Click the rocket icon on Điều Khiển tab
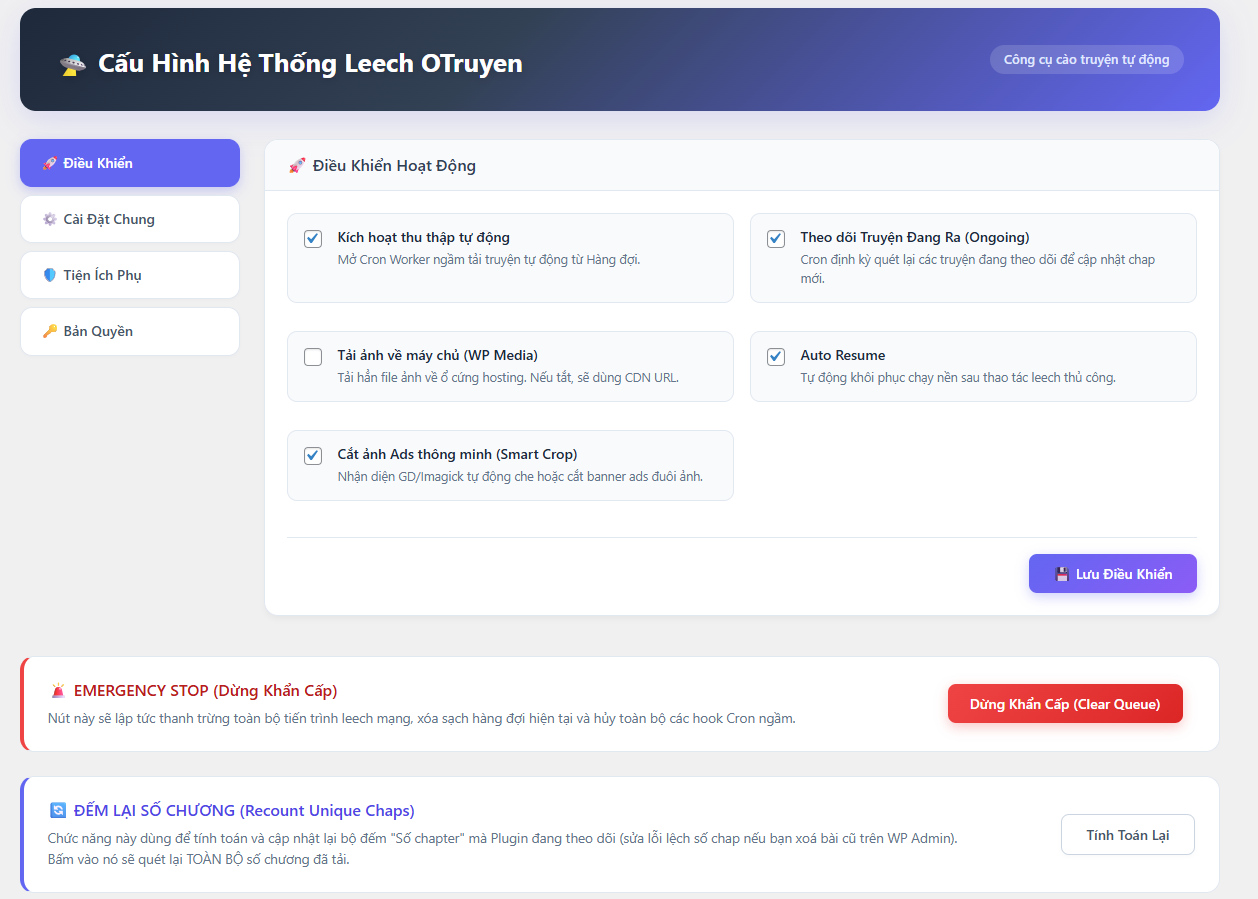Image resolution: width=1258 pixels, height=899 pixels. click(x=49, y=164)
